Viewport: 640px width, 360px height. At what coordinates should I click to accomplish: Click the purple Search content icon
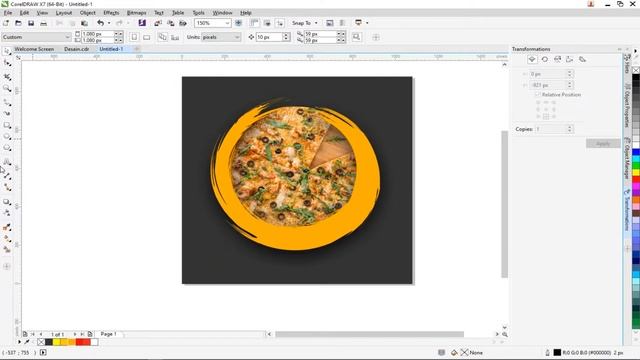pos(142,23)
